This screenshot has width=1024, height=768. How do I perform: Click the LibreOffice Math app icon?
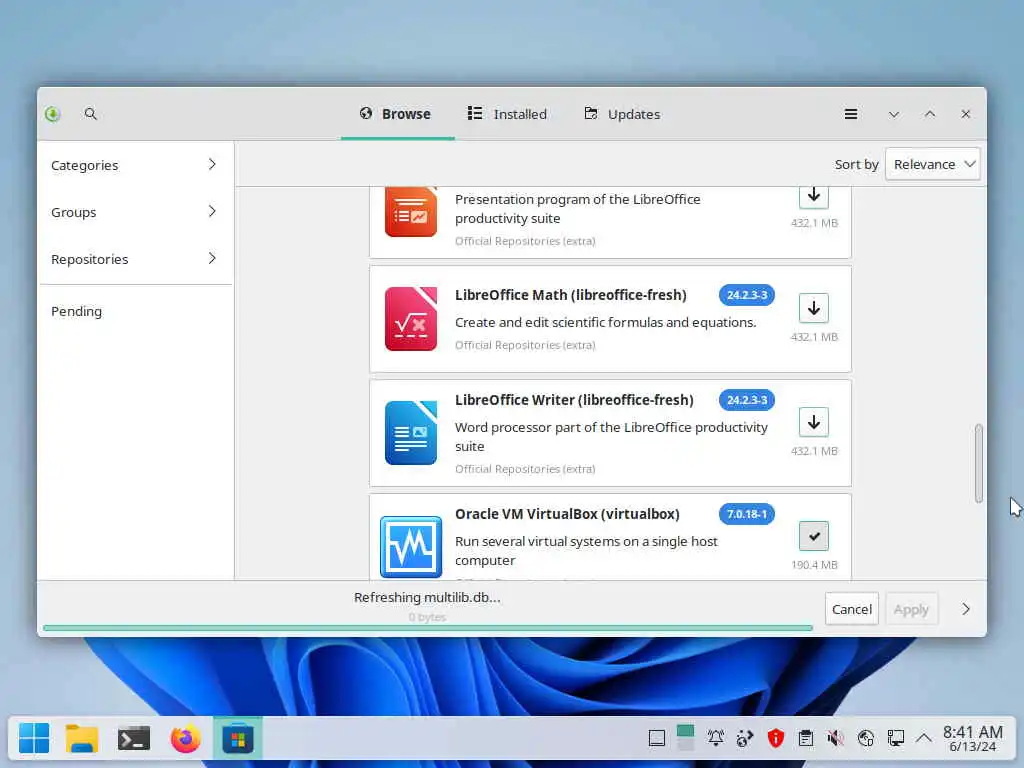click(x=411, y=319)
